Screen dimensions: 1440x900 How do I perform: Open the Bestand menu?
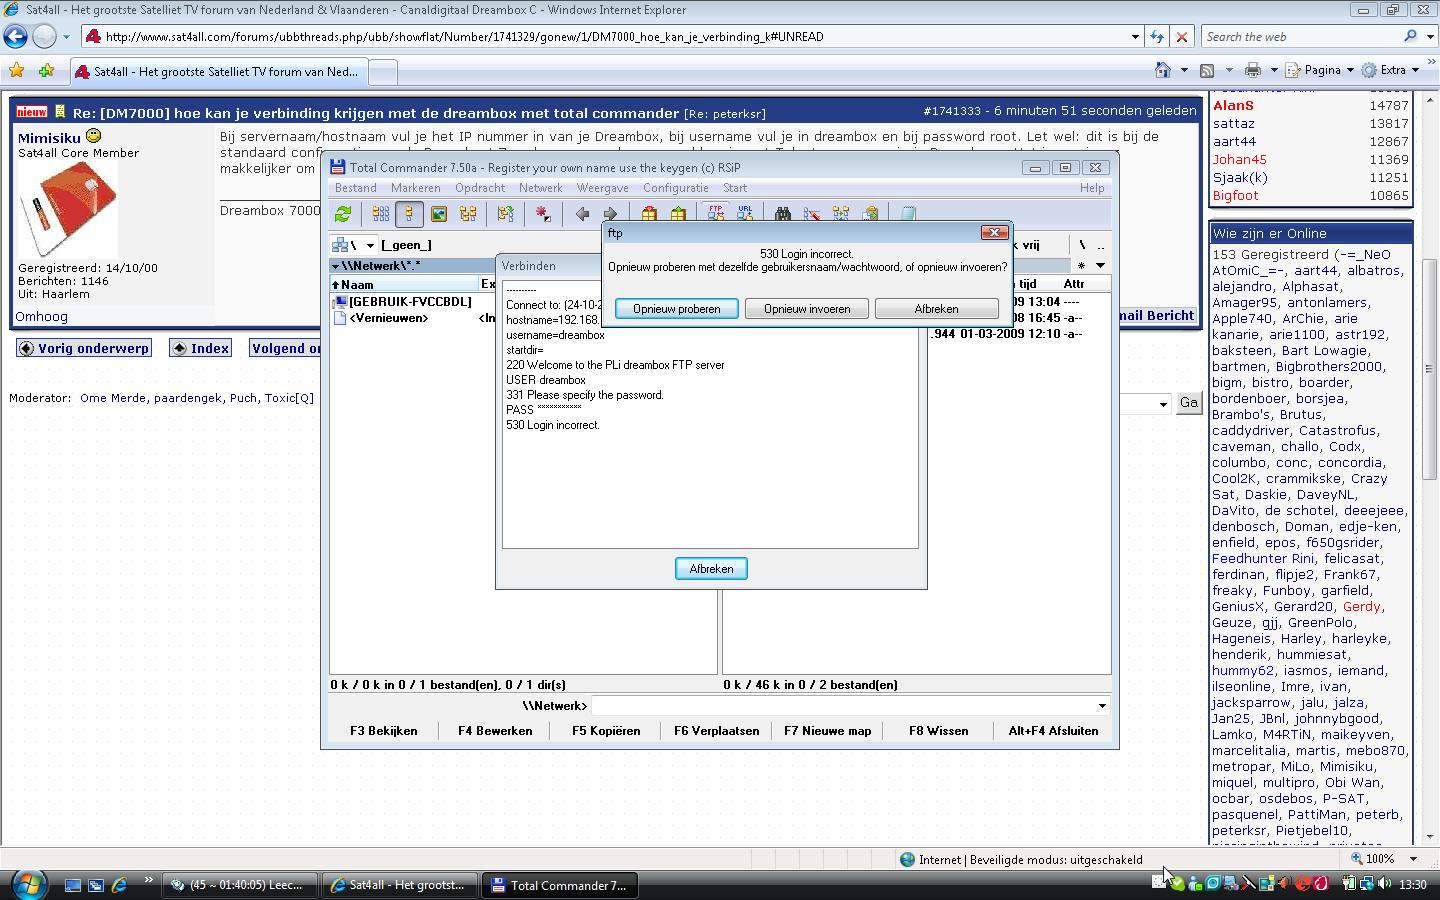[356, 188]
